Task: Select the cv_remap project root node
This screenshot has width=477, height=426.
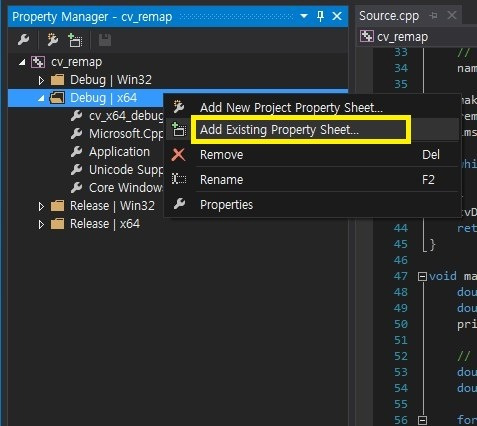Action: (x=76, y=62)
